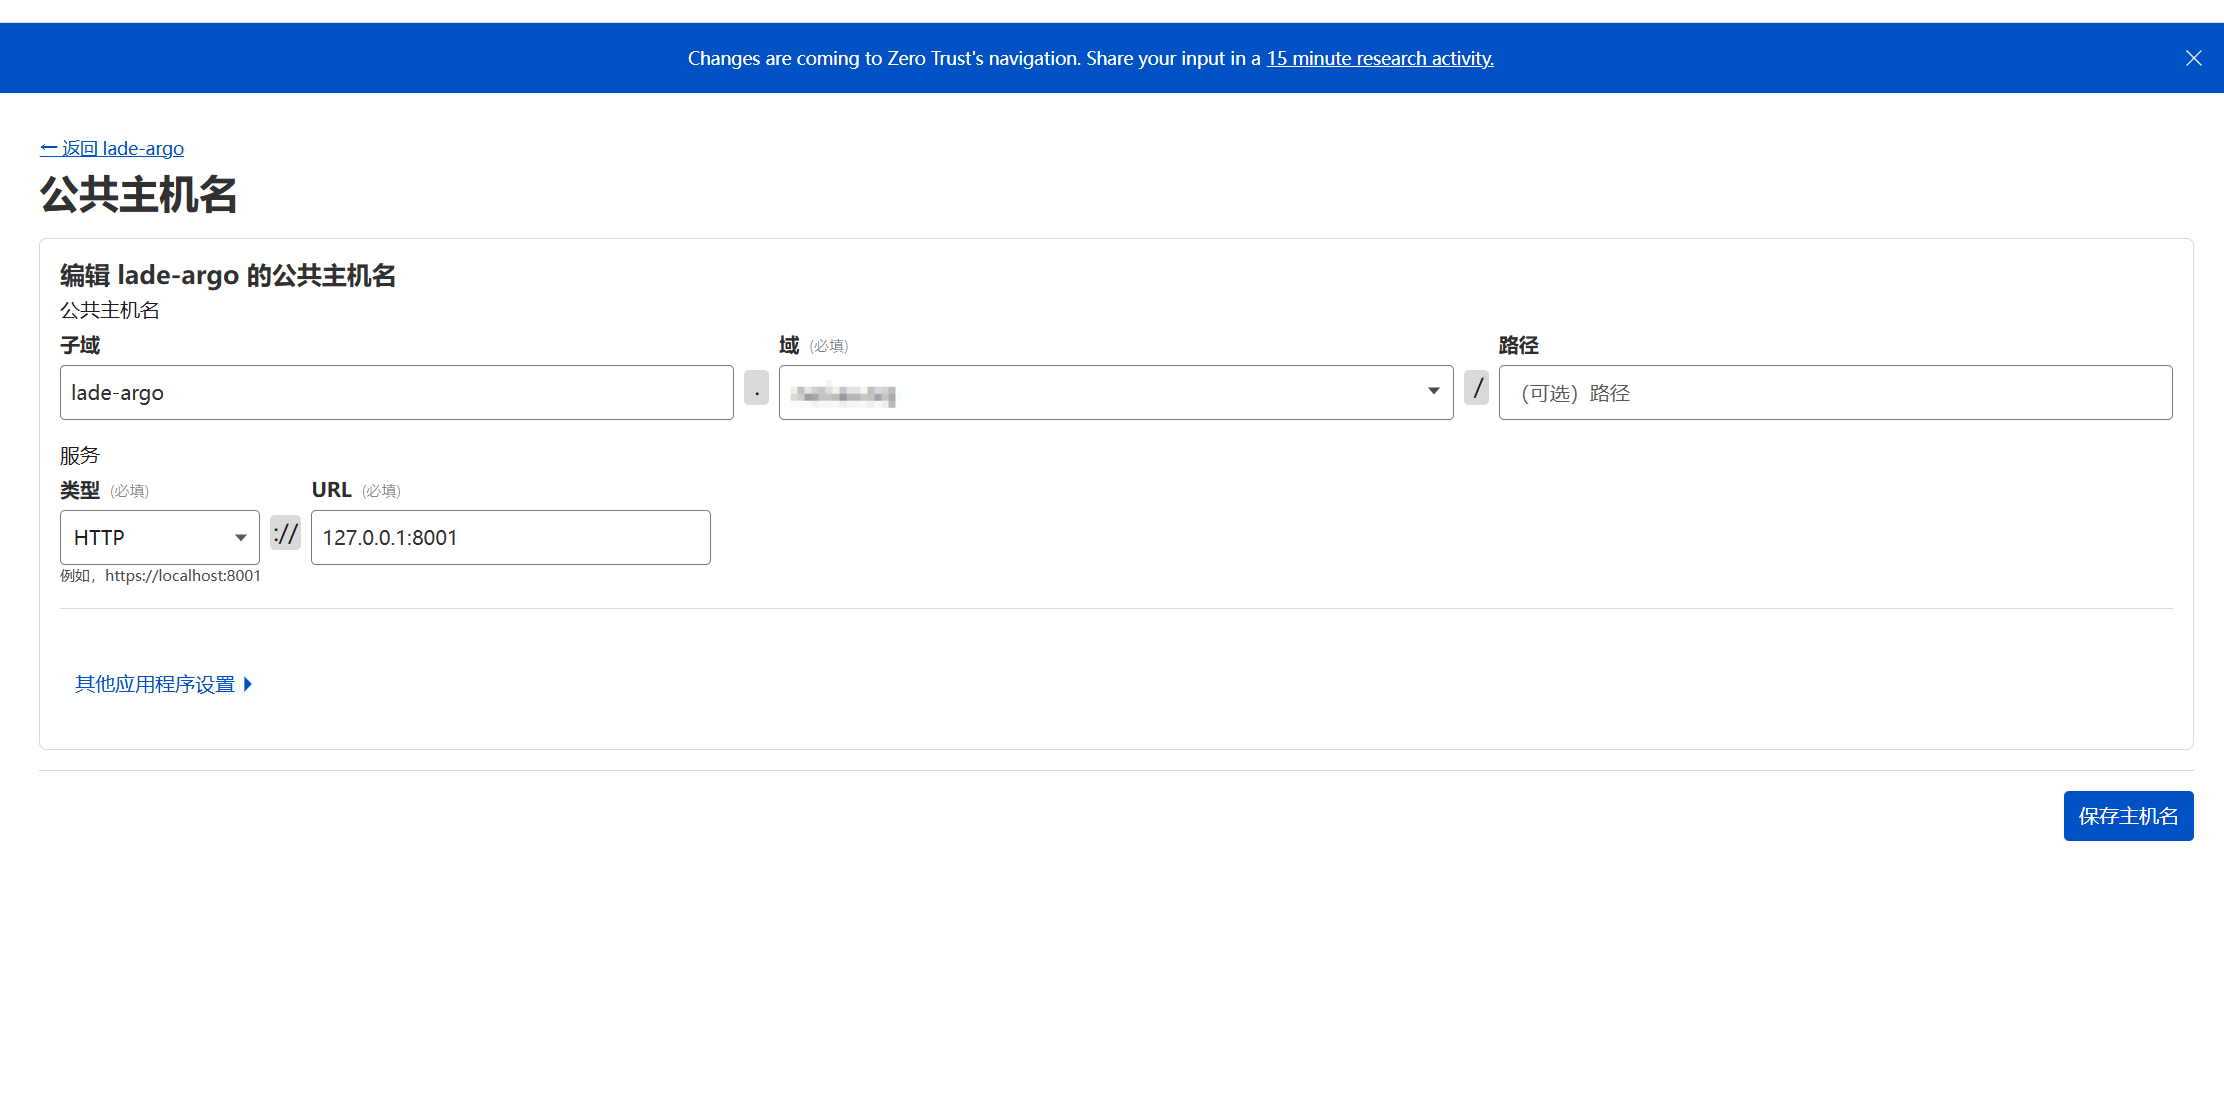The width and height of the screenshot is (2224, 1105).
Task: Open the 15 minute research activity link
Action: [x=1379, y=58]
